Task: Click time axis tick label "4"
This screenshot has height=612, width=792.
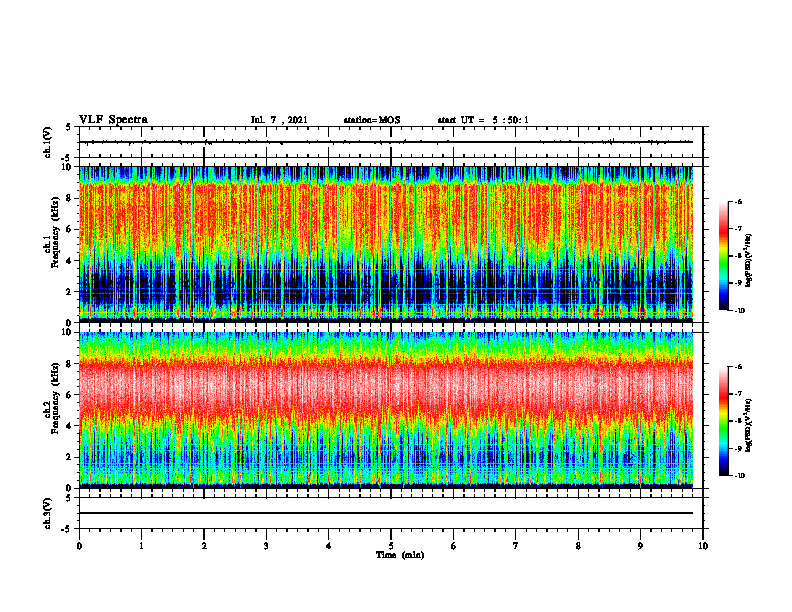Action: (329, 546)
